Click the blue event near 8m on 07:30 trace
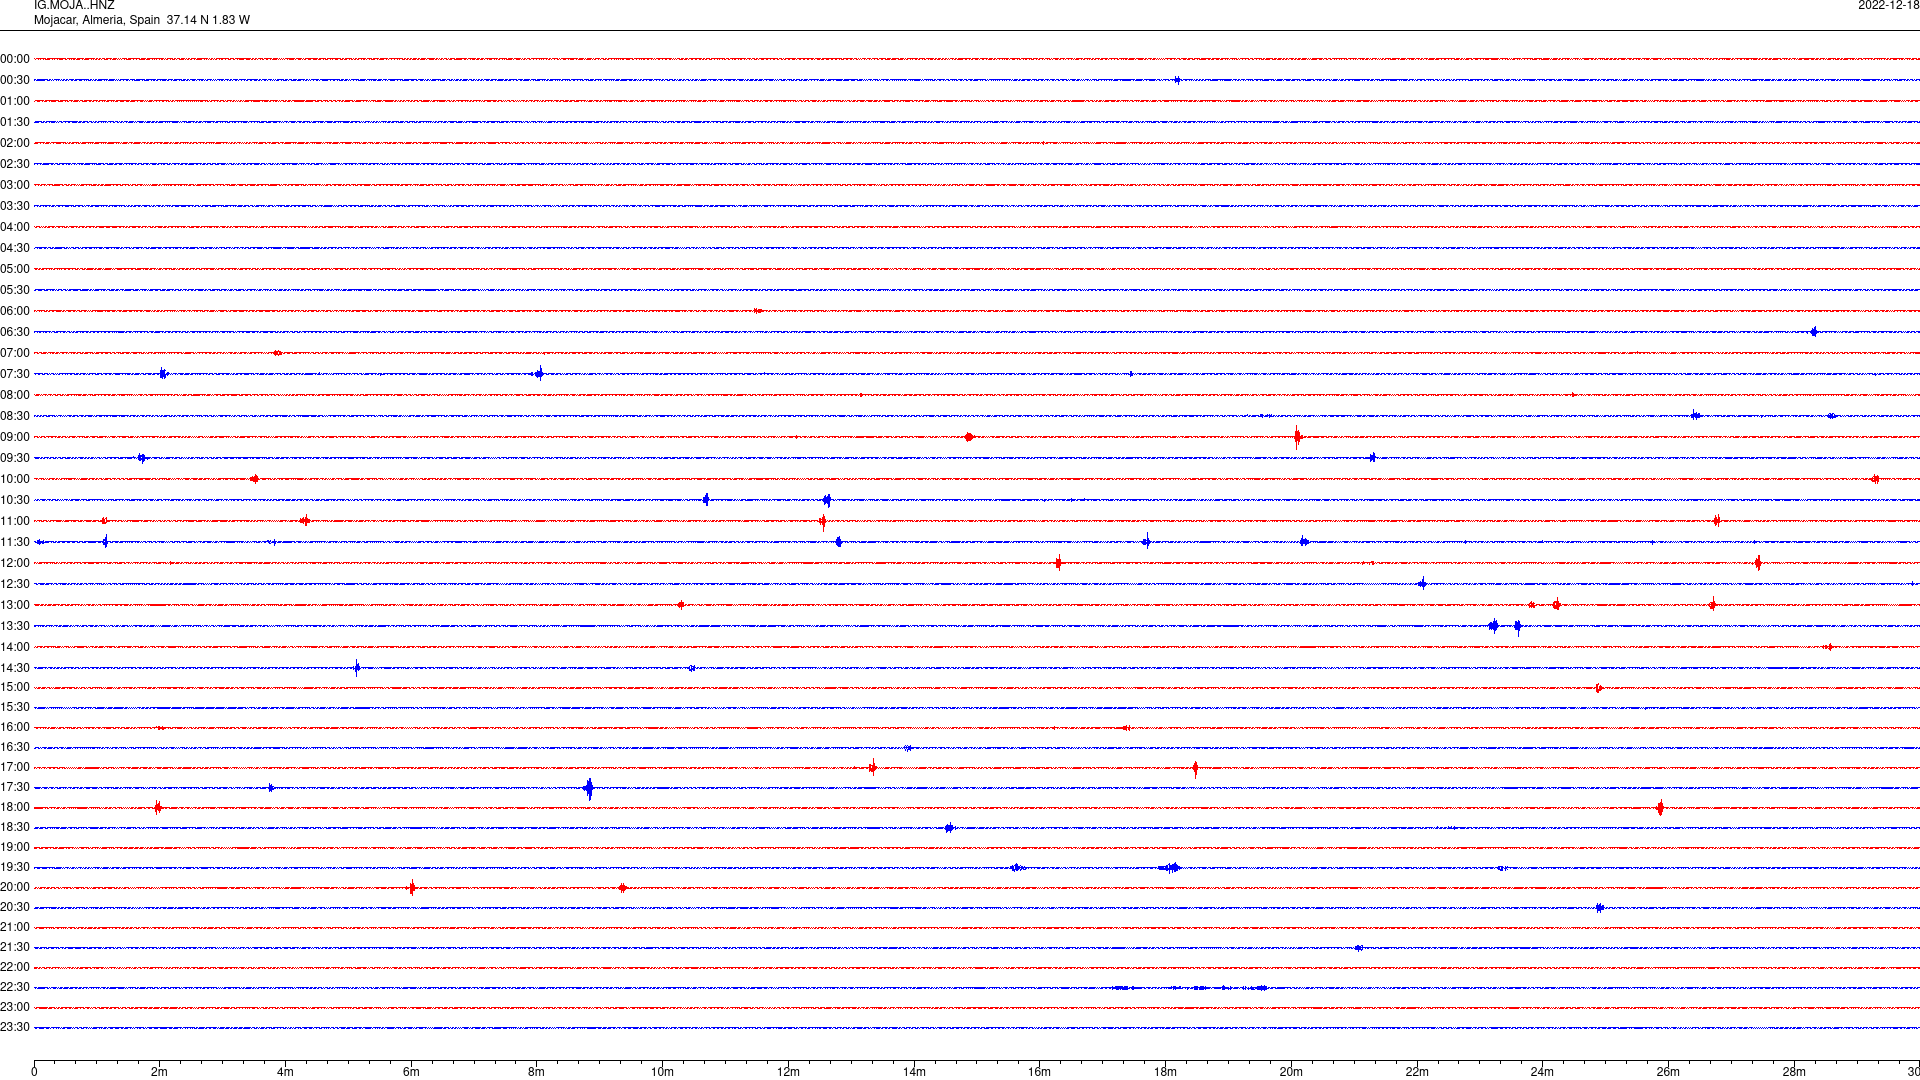The height and width of the screenshot is (1080, 1920). point(539,374)
